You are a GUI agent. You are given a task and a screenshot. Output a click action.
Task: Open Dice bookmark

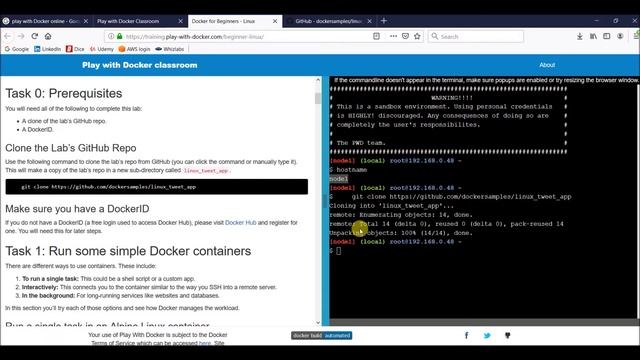(x=75, y=49)
